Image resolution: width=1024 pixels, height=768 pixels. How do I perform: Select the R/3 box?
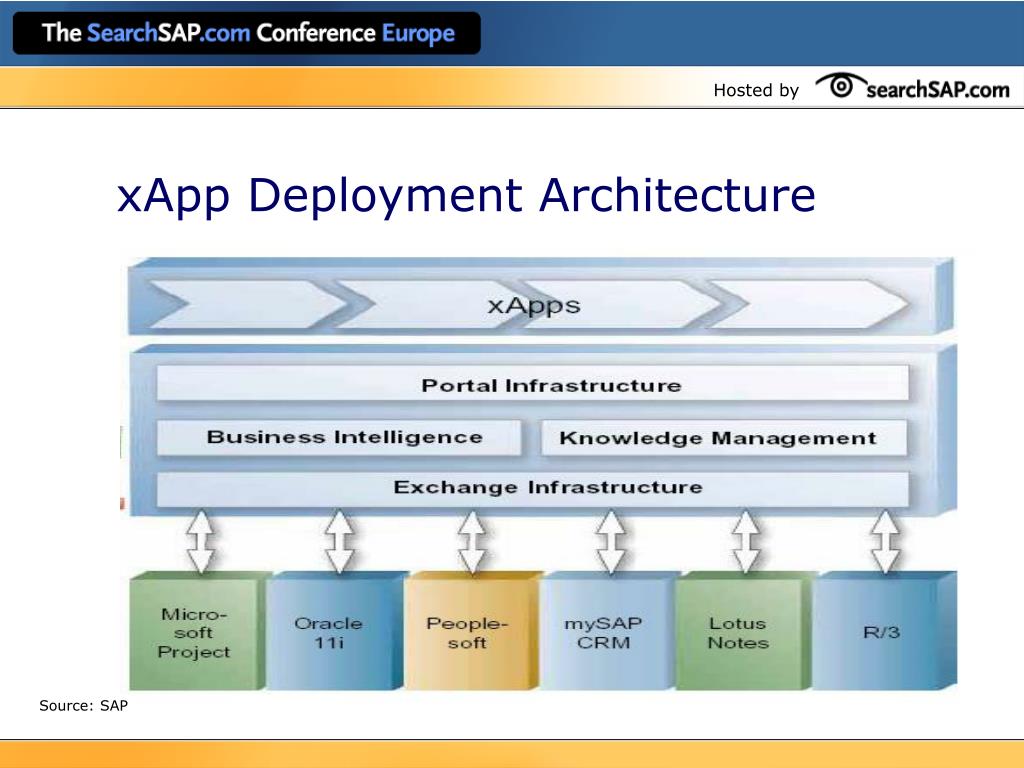(884, 632)
